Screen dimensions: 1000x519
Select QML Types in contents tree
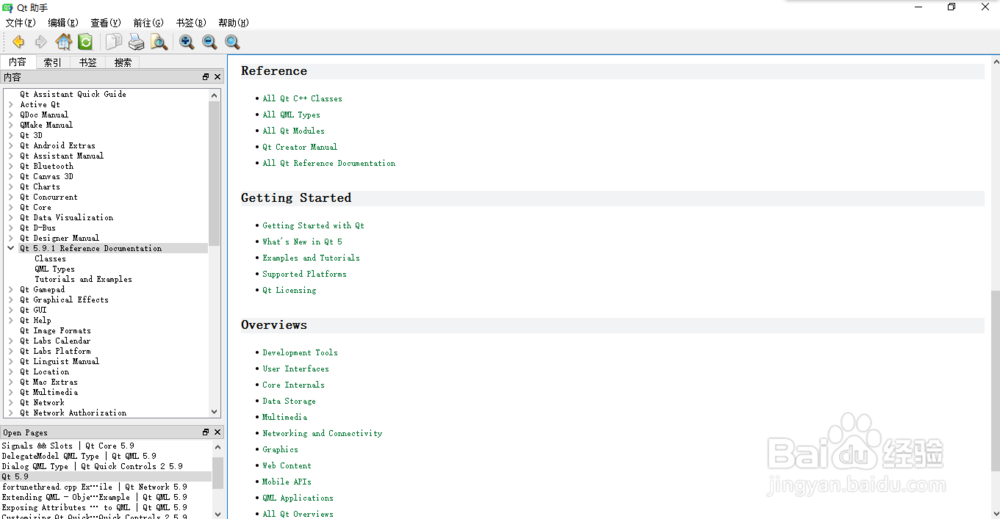[54, 269]
